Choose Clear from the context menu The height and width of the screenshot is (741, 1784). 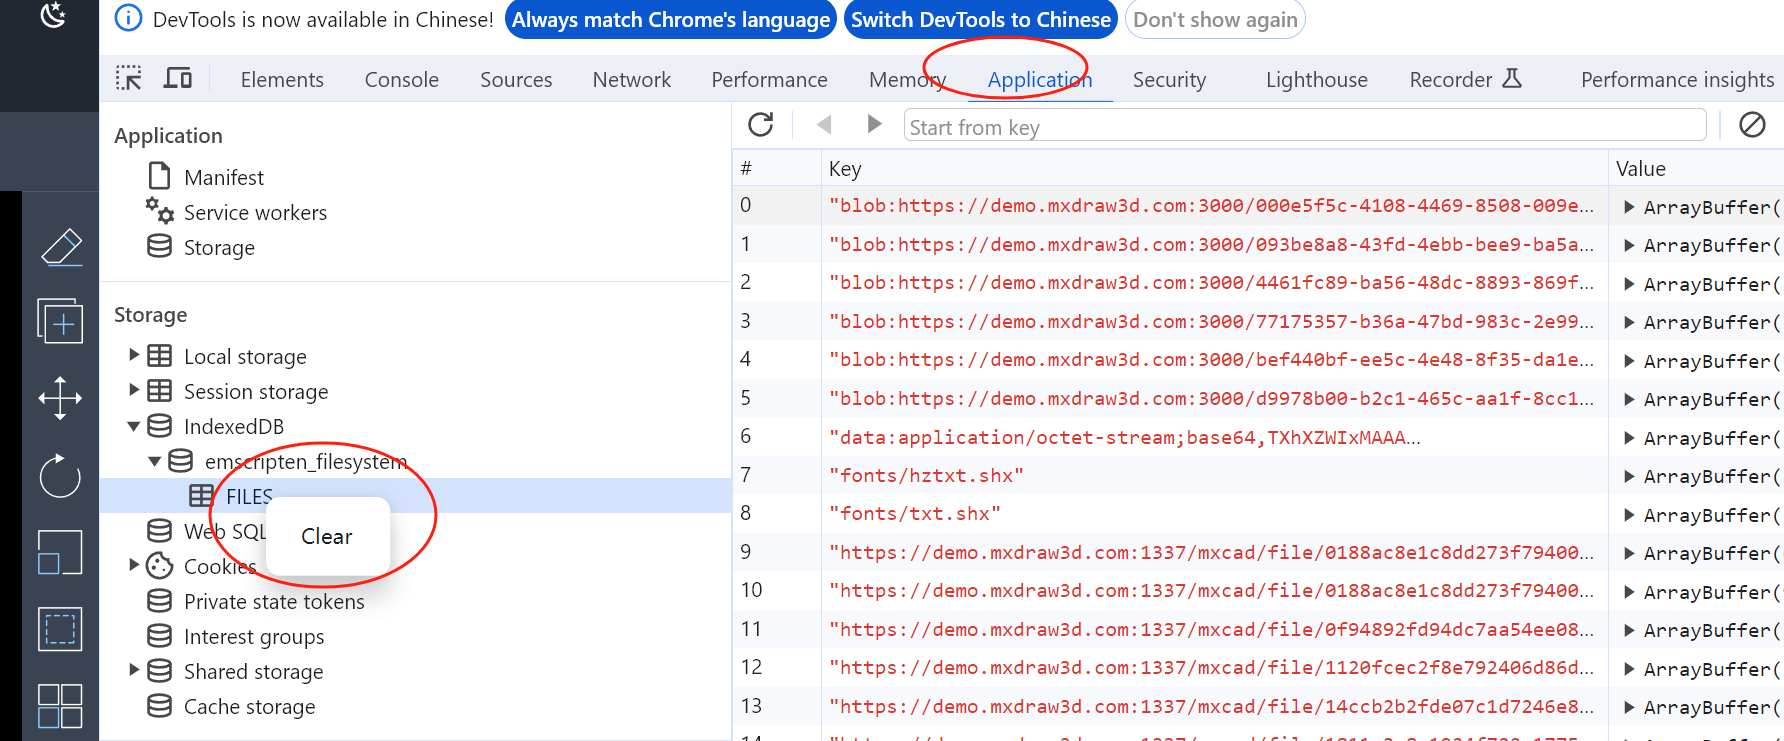pyautogui.click(x=327, y=537)
